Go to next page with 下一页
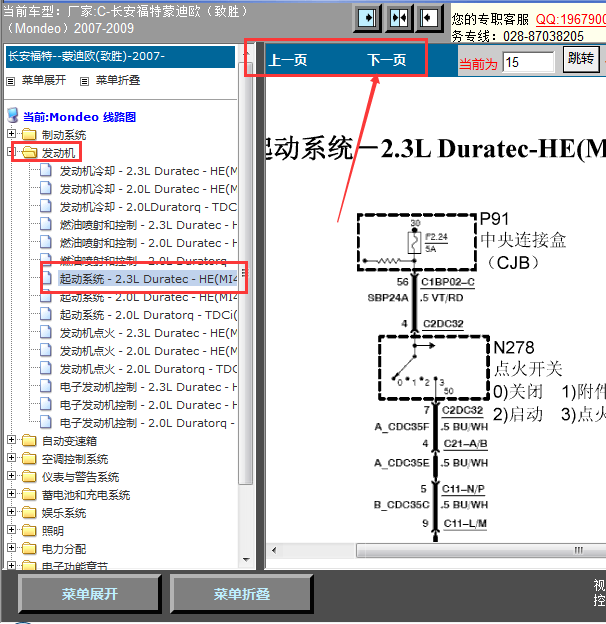Screen dimensions: 606x624 [386, 60]
